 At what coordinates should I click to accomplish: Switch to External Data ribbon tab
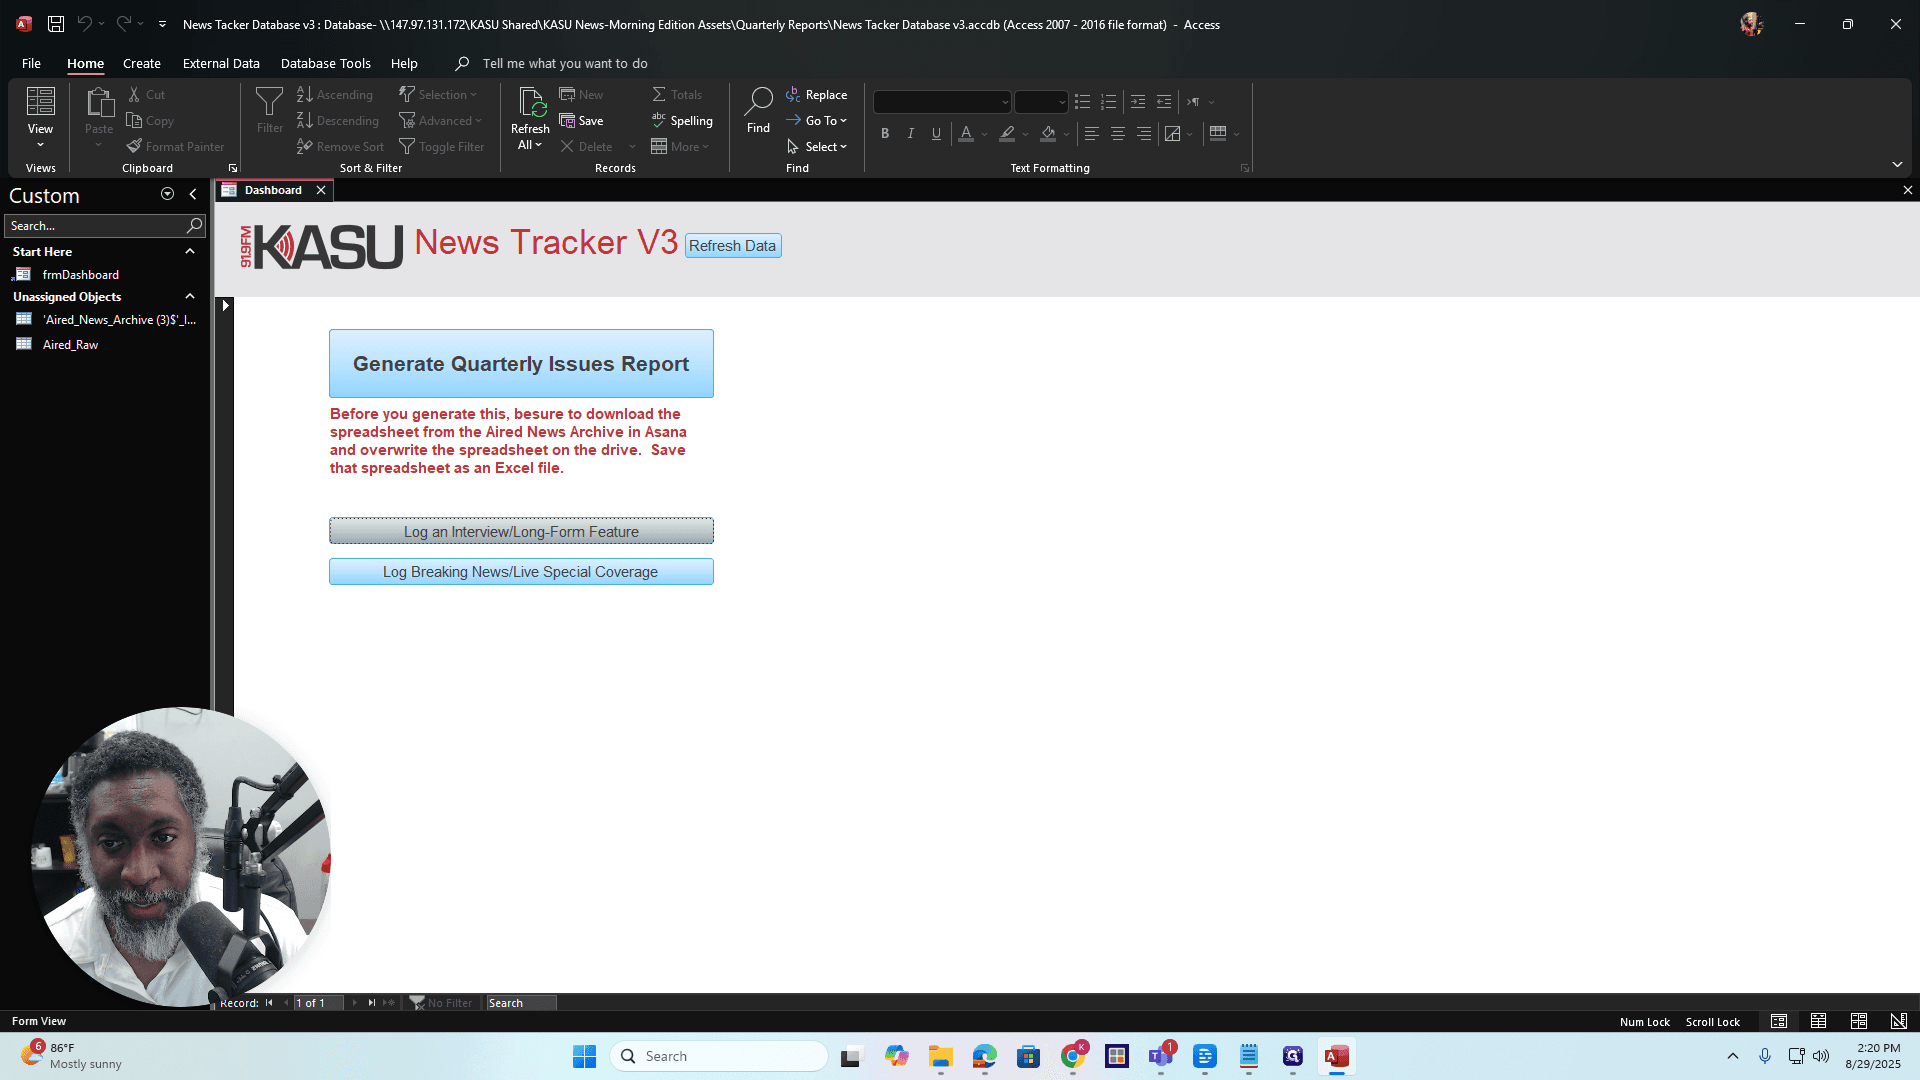tap(221, 63)
